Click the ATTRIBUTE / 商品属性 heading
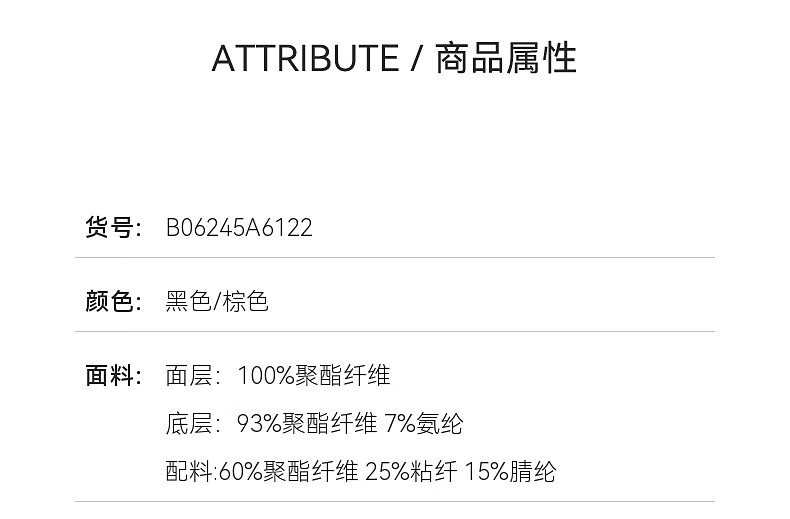 coord(394,58)
